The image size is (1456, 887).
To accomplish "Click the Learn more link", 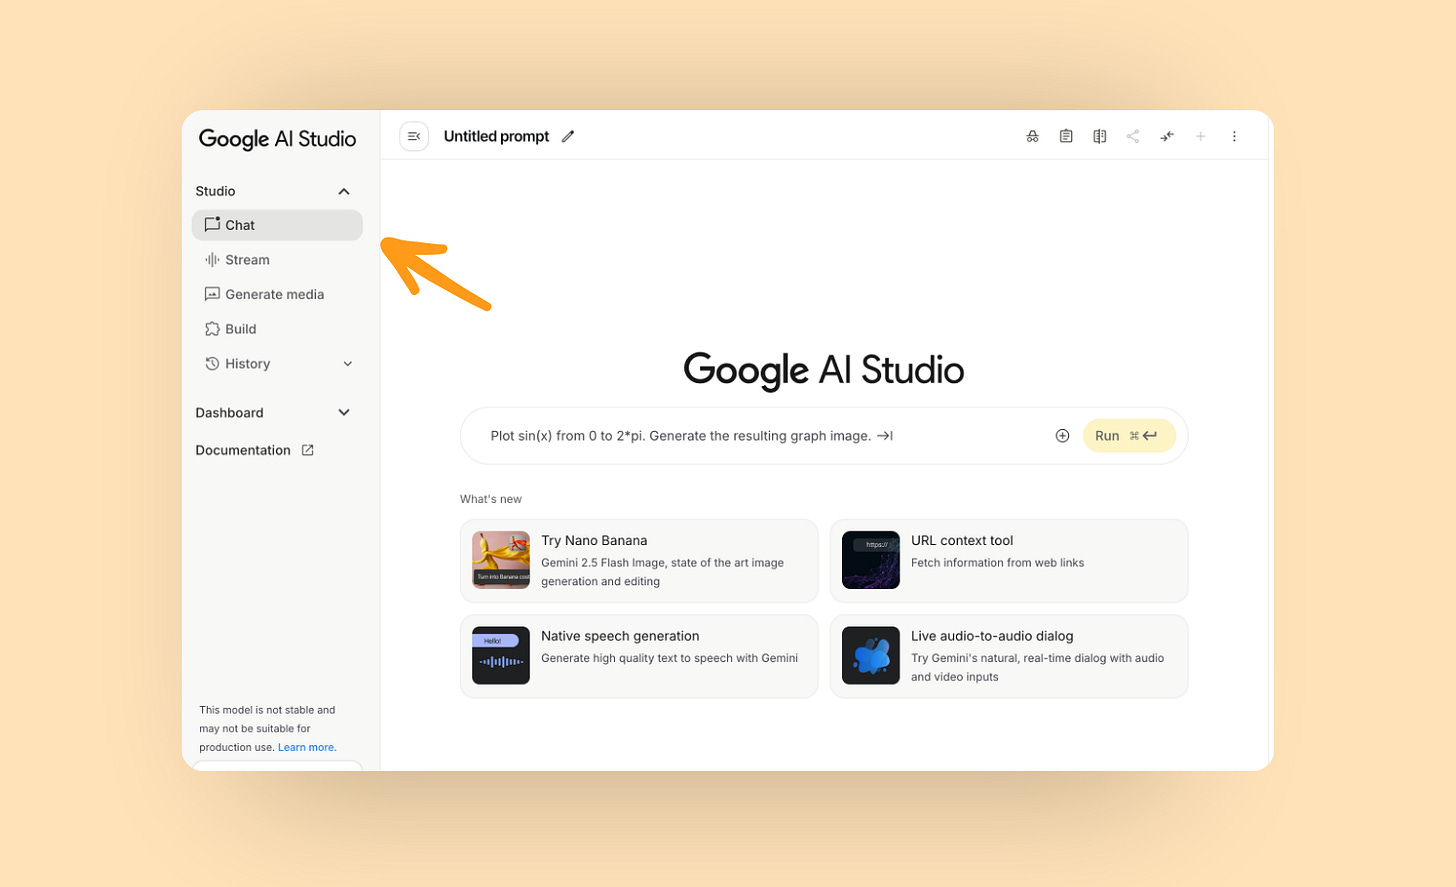I will tap(307, 747).
